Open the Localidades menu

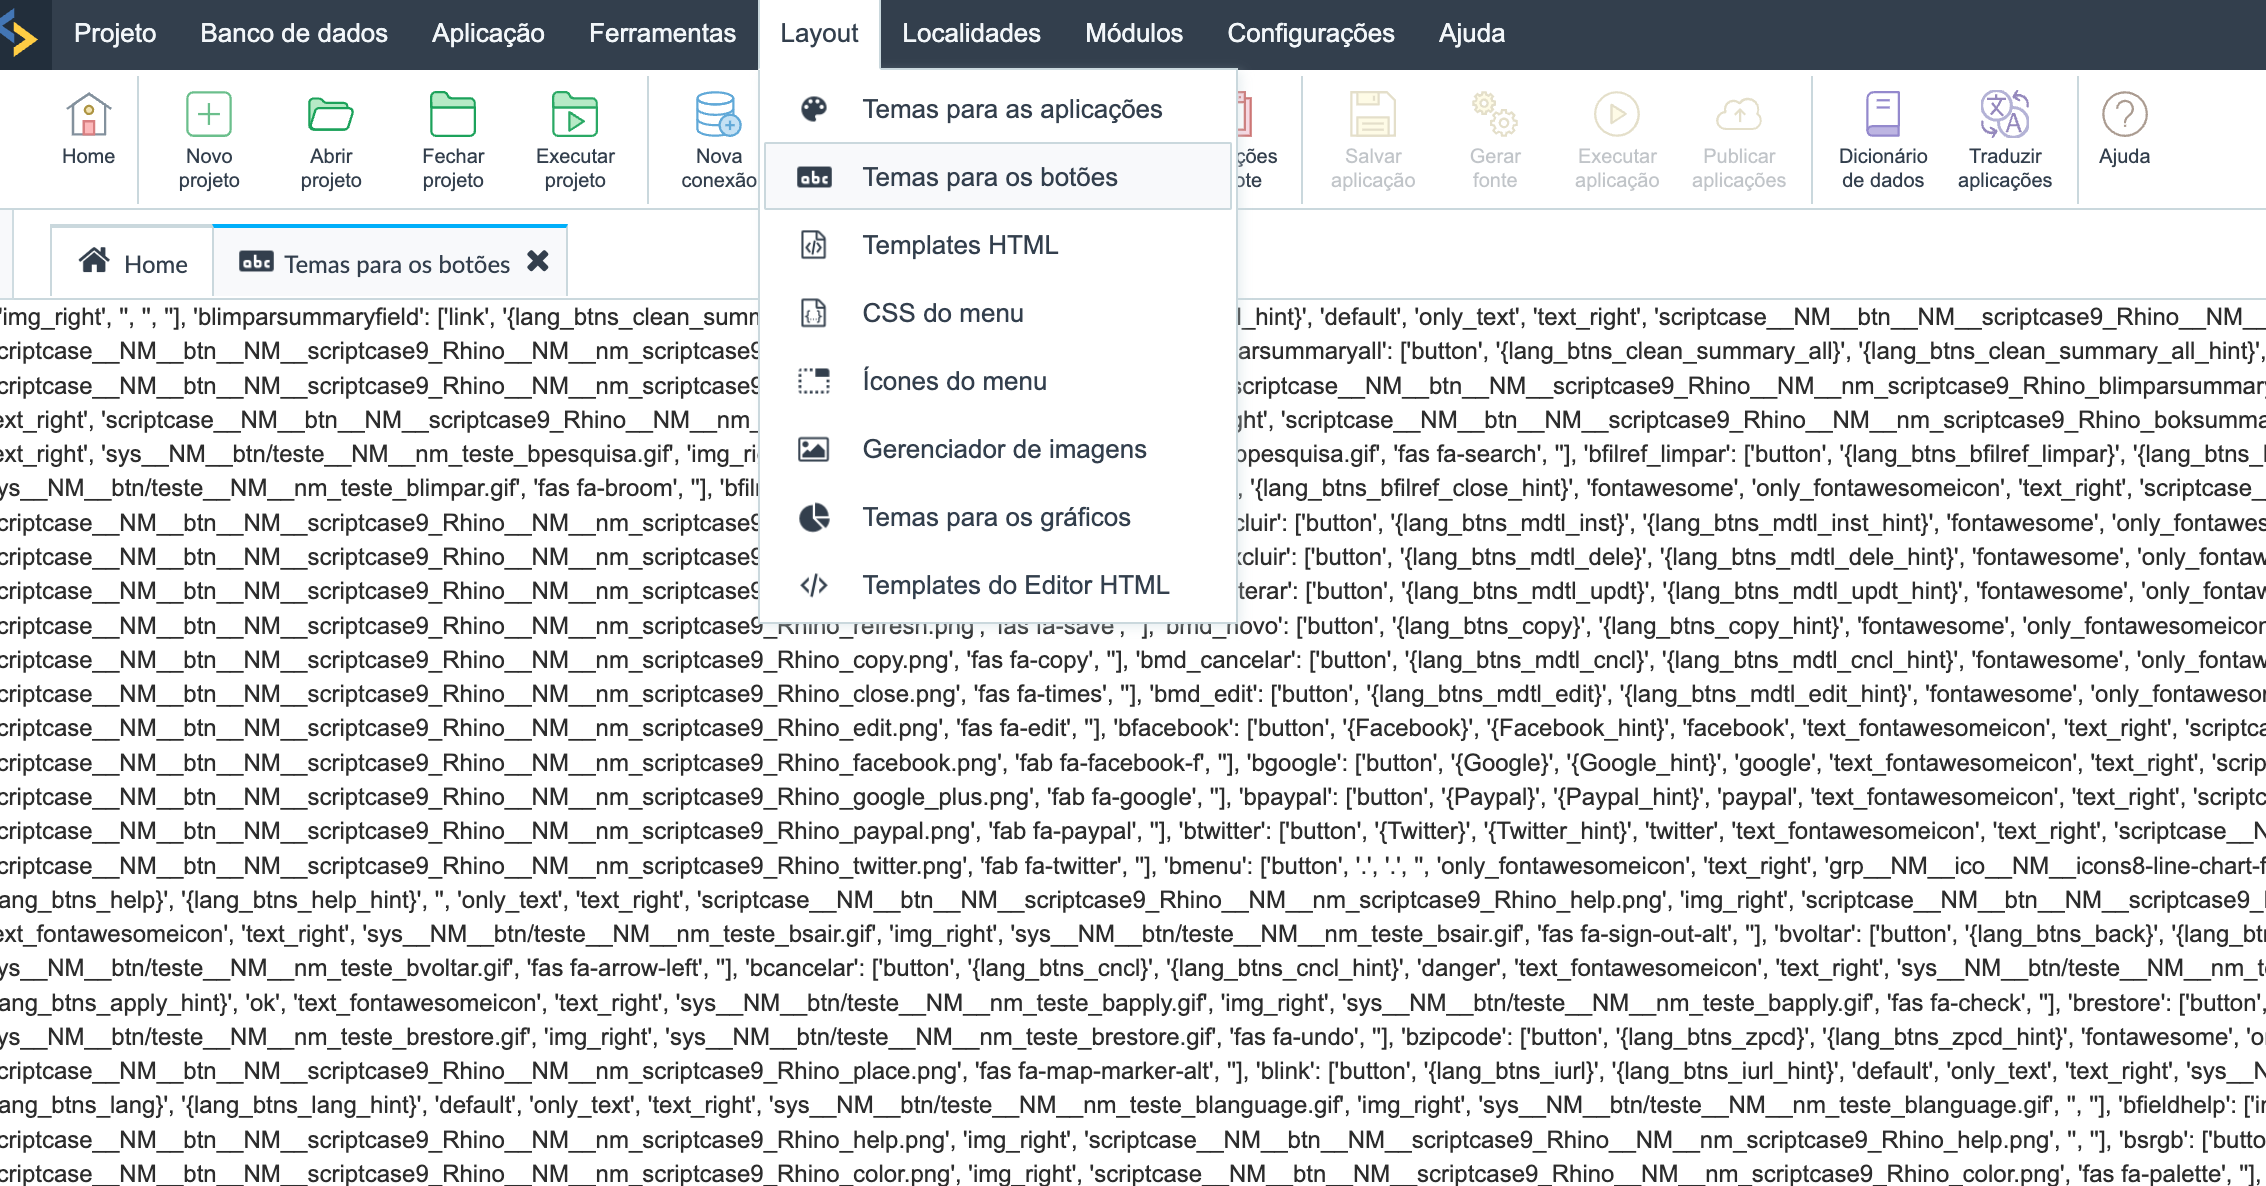point(971,33)
